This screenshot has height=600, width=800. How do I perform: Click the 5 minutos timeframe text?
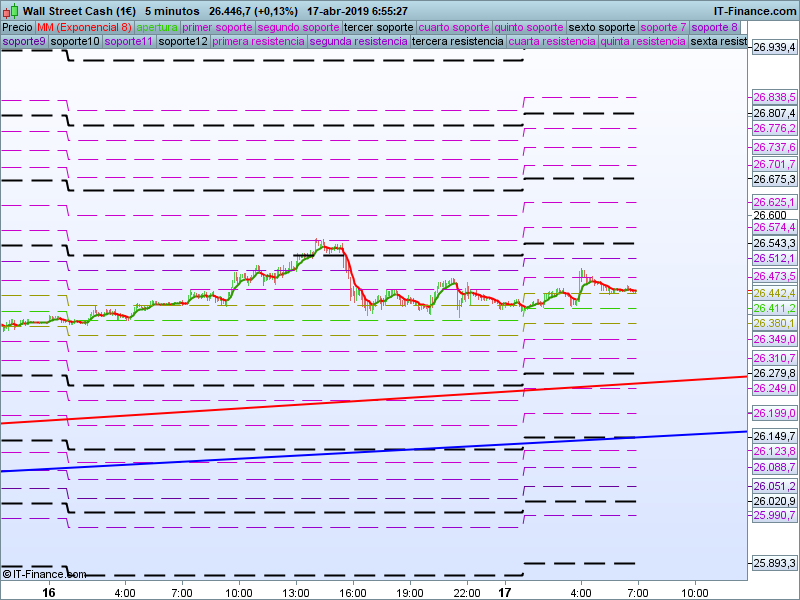click(x=172, y=11)
